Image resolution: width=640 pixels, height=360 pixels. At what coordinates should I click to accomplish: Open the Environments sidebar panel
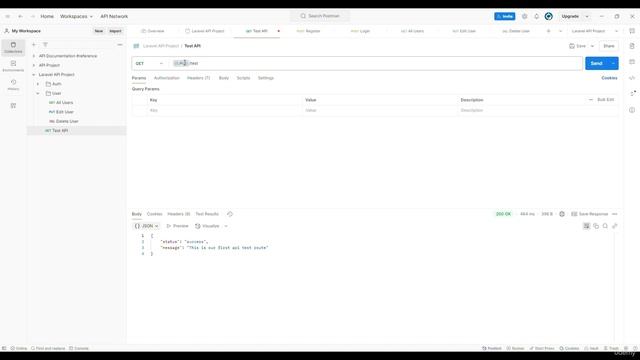[x=13, y=66]
